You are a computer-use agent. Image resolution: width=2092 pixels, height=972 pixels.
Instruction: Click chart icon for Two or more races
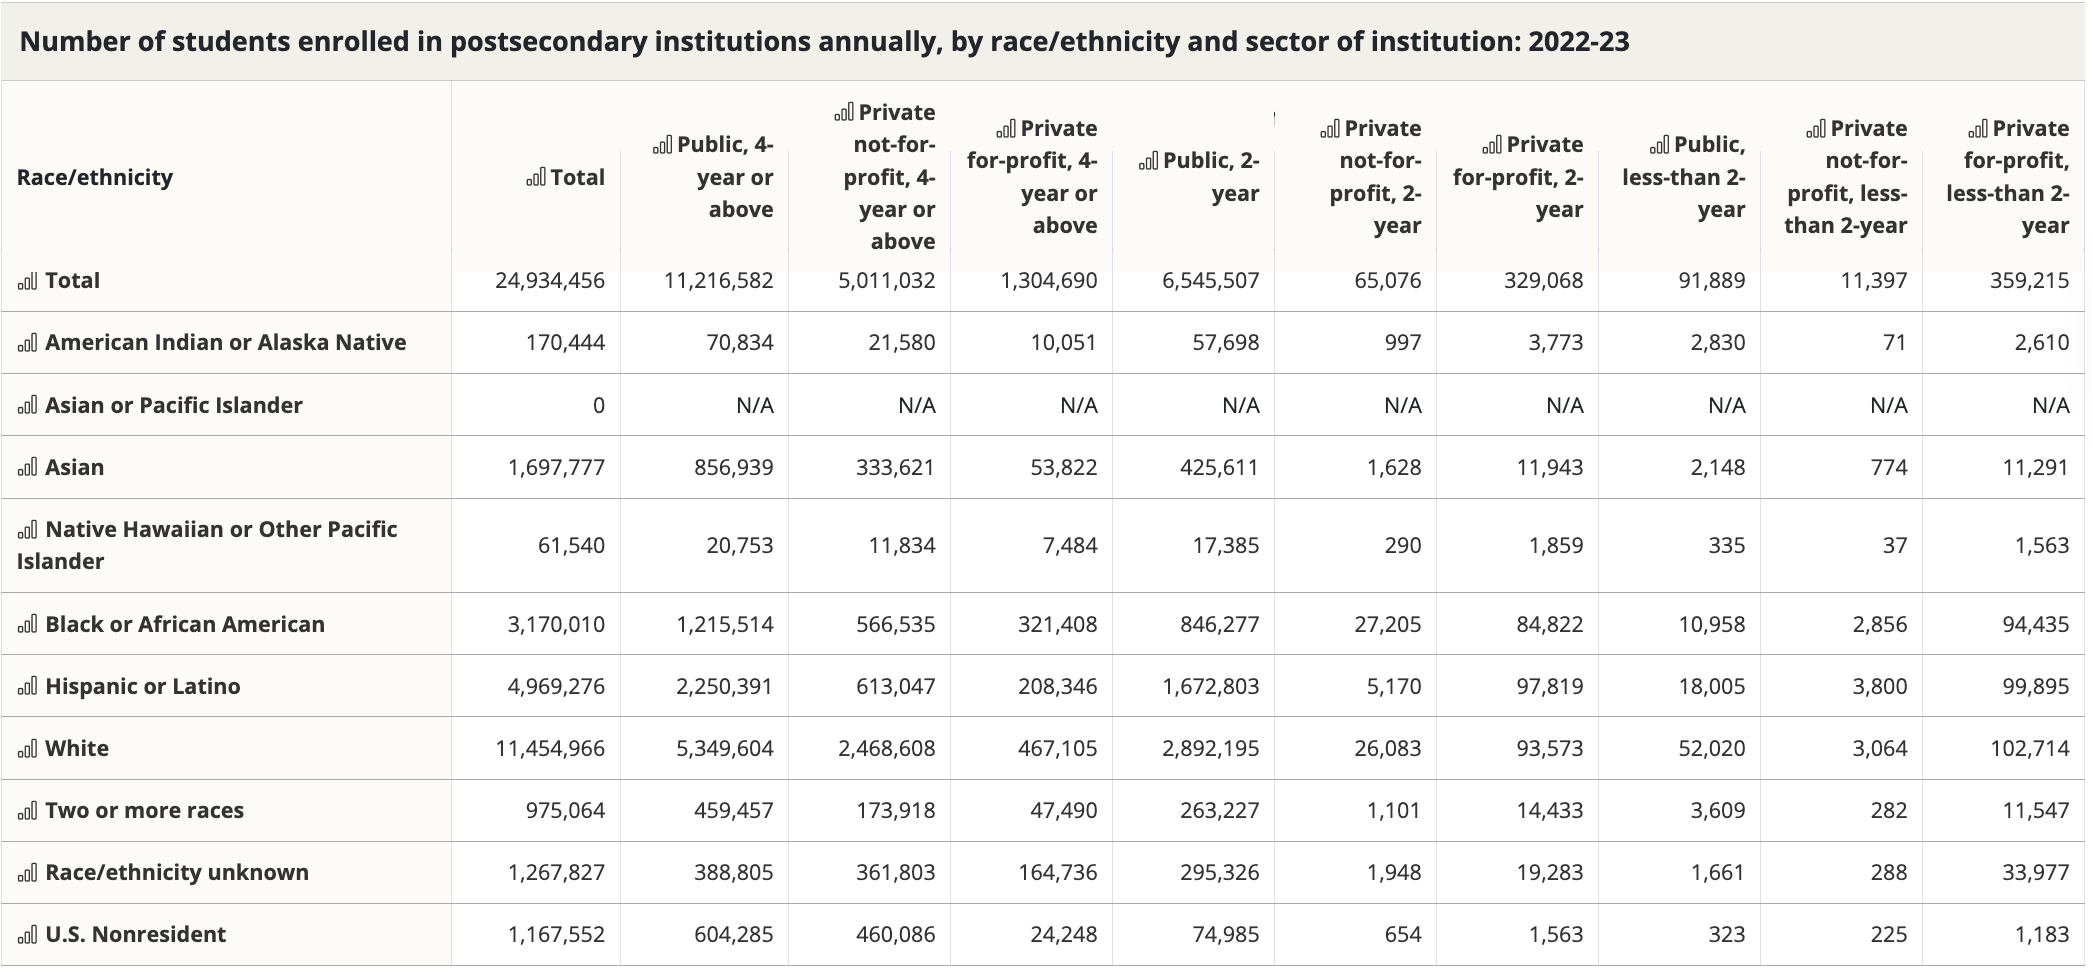27,811
